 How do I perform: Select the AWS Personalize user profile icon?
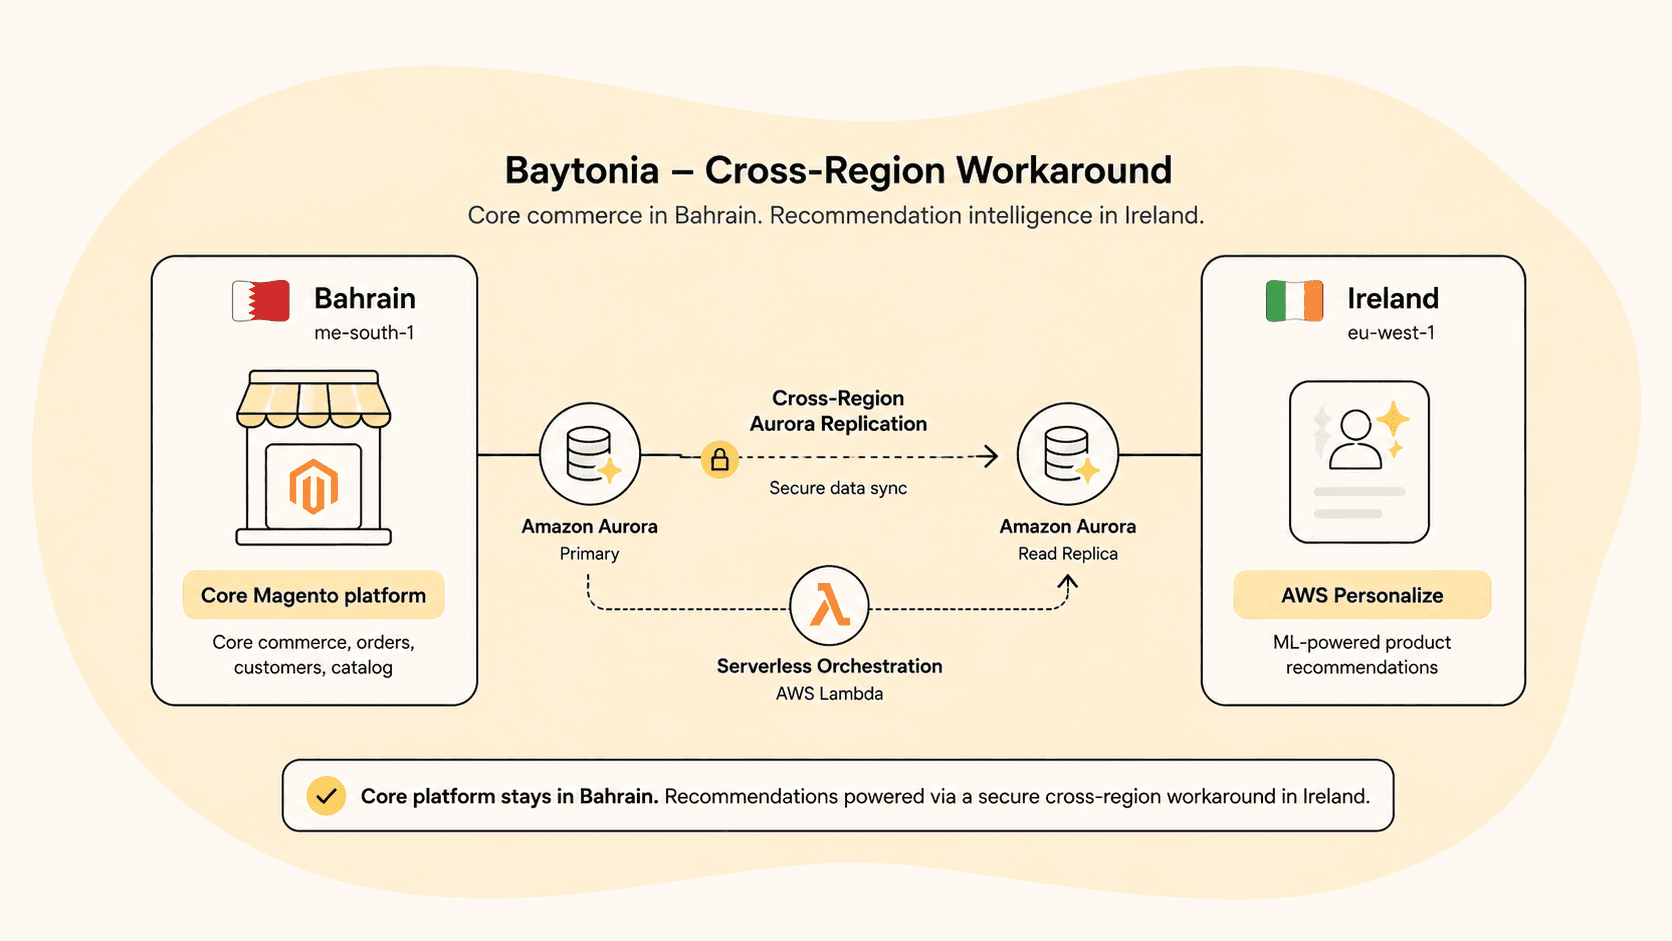pos(1359,462)
